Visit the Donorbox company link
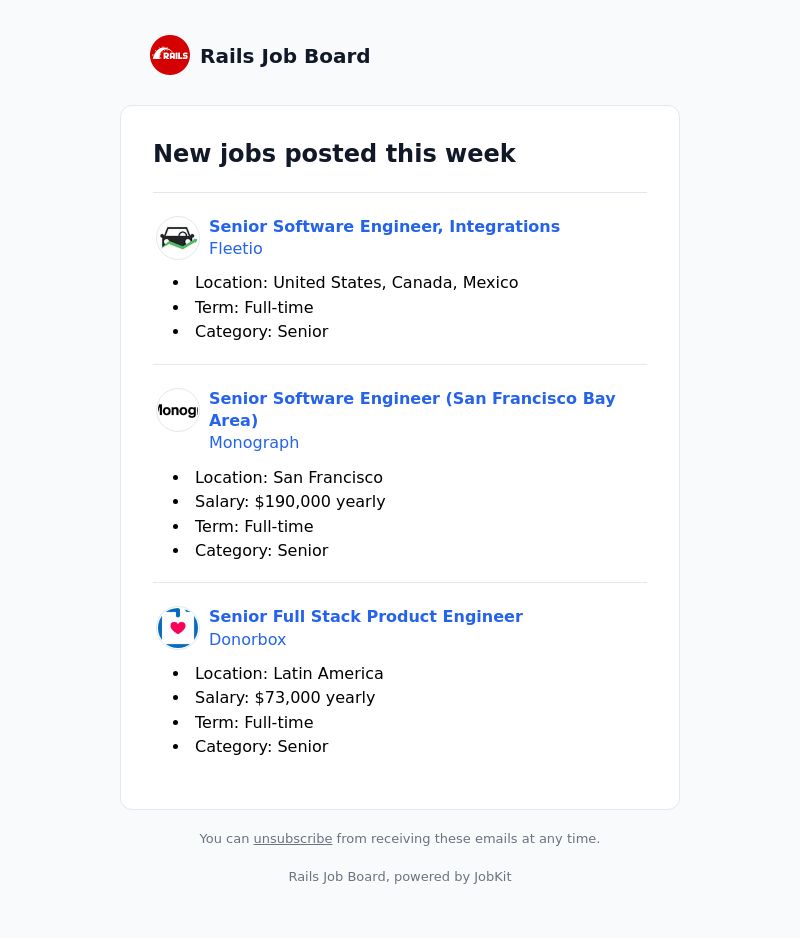Image resolution: width=800 pixels, height=938 pixels. [x=247, y=639]
